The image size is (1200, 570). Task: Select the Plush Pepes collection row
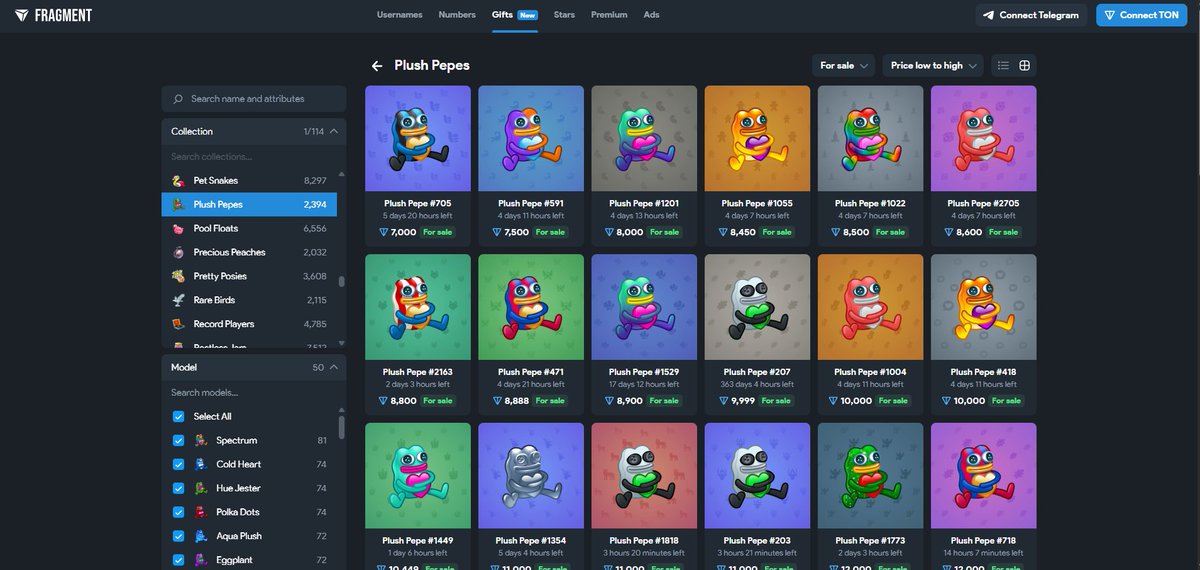[x=249, y=205]
